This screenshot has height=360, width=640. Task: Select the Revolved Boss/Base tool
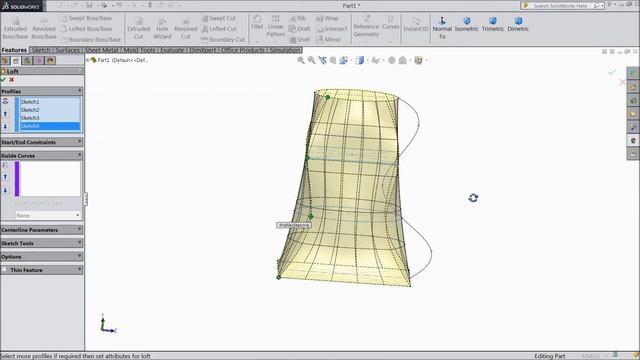(x=44, y=28)
